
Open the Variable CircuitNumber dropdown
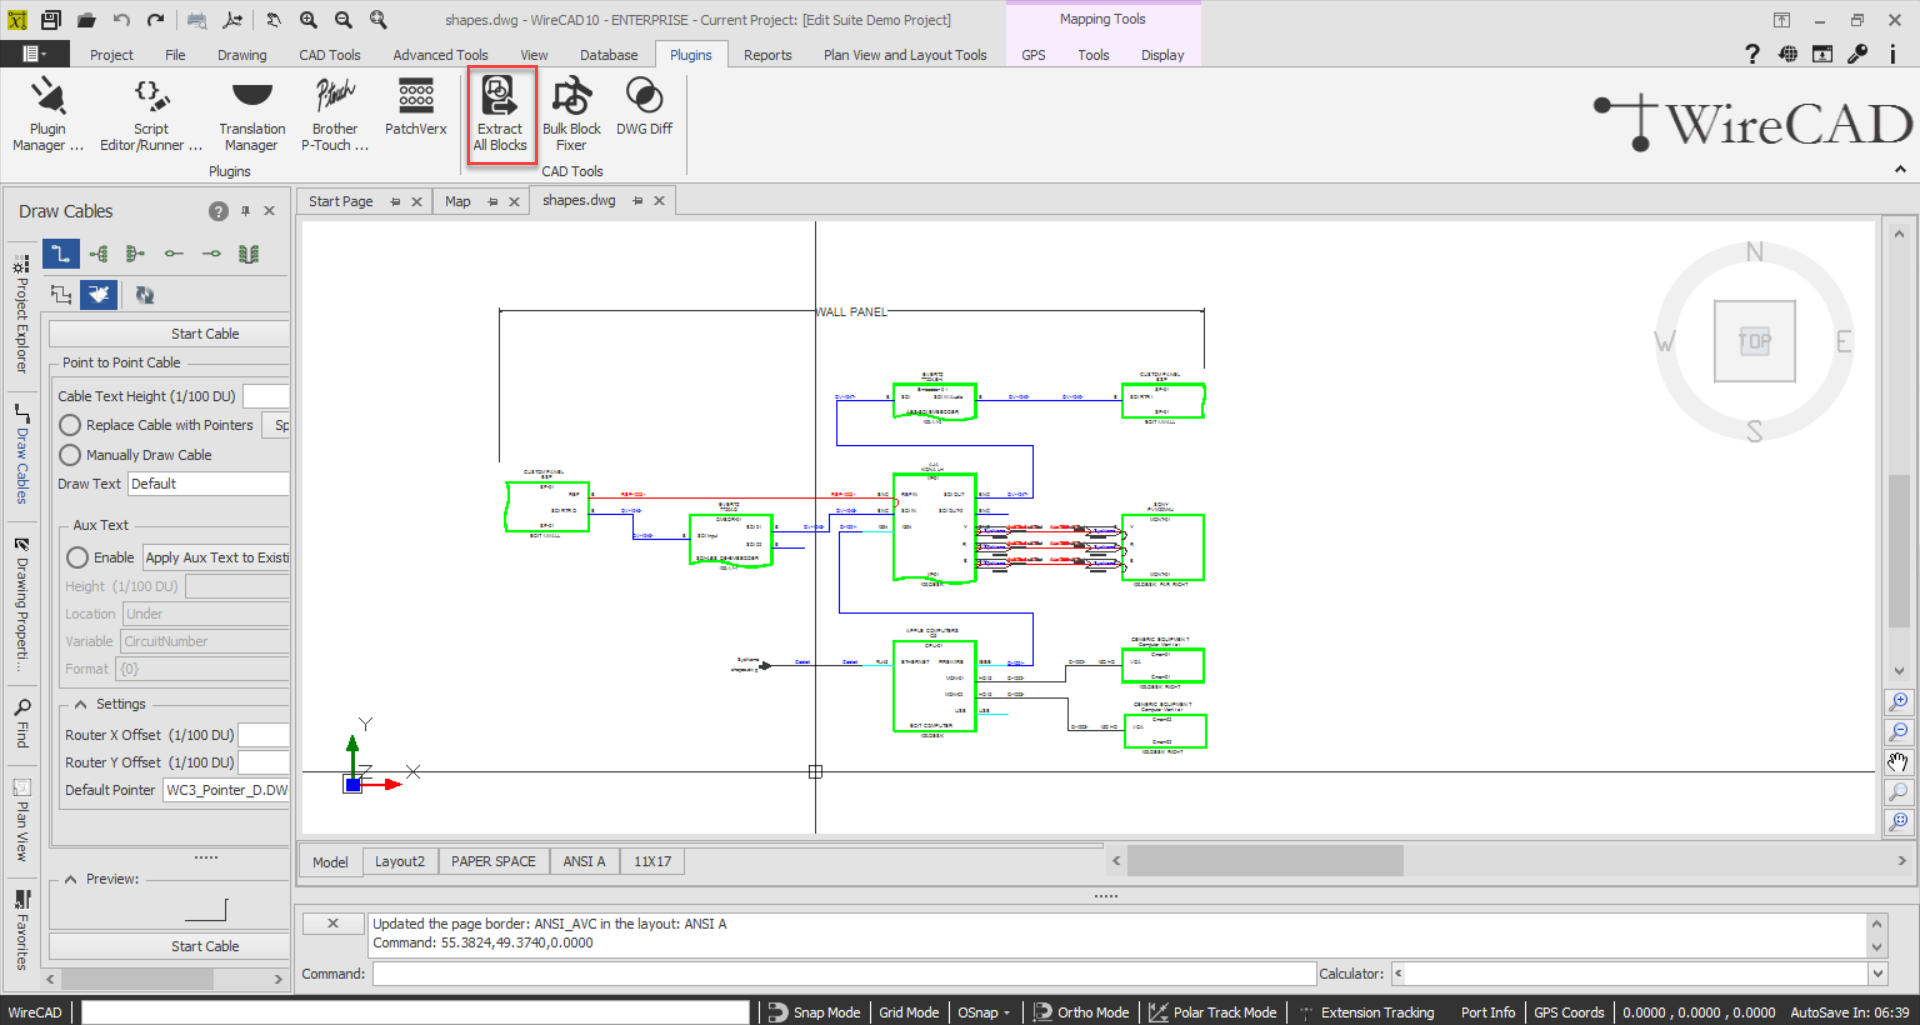[204, 641]
